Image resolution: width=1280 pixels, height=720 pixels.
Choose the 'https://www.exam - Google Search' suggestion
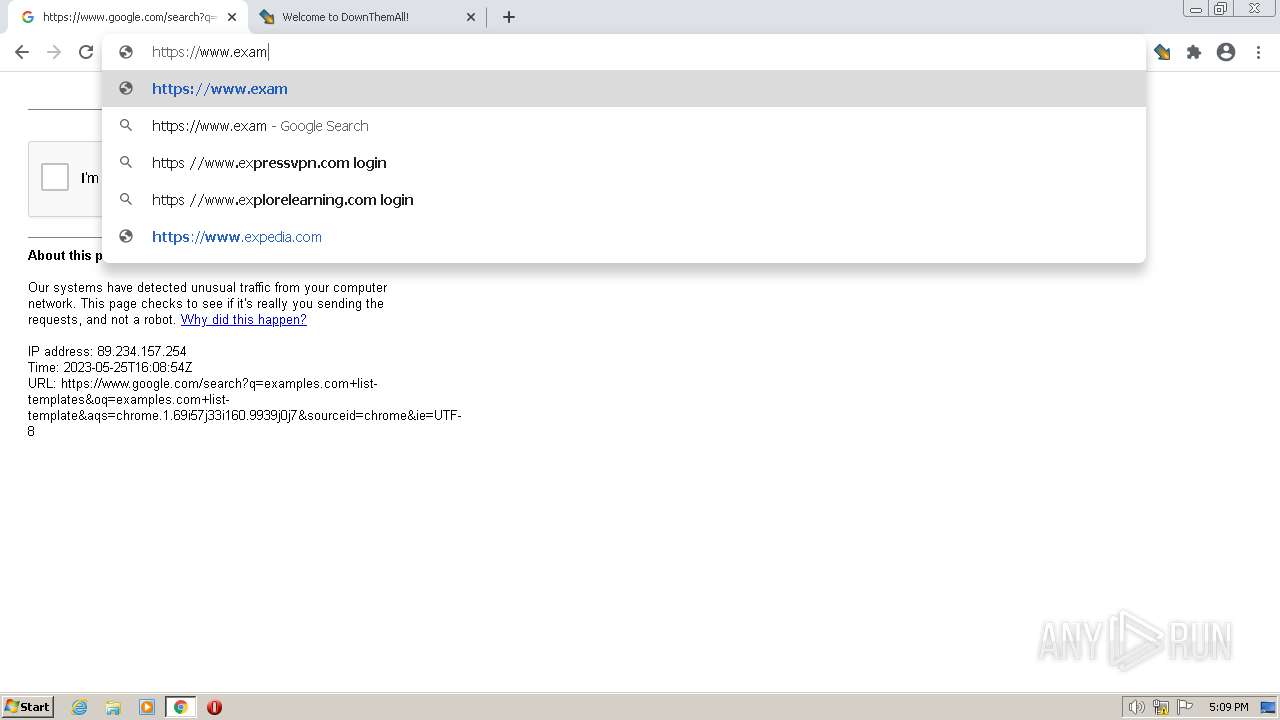coord(624,126)
